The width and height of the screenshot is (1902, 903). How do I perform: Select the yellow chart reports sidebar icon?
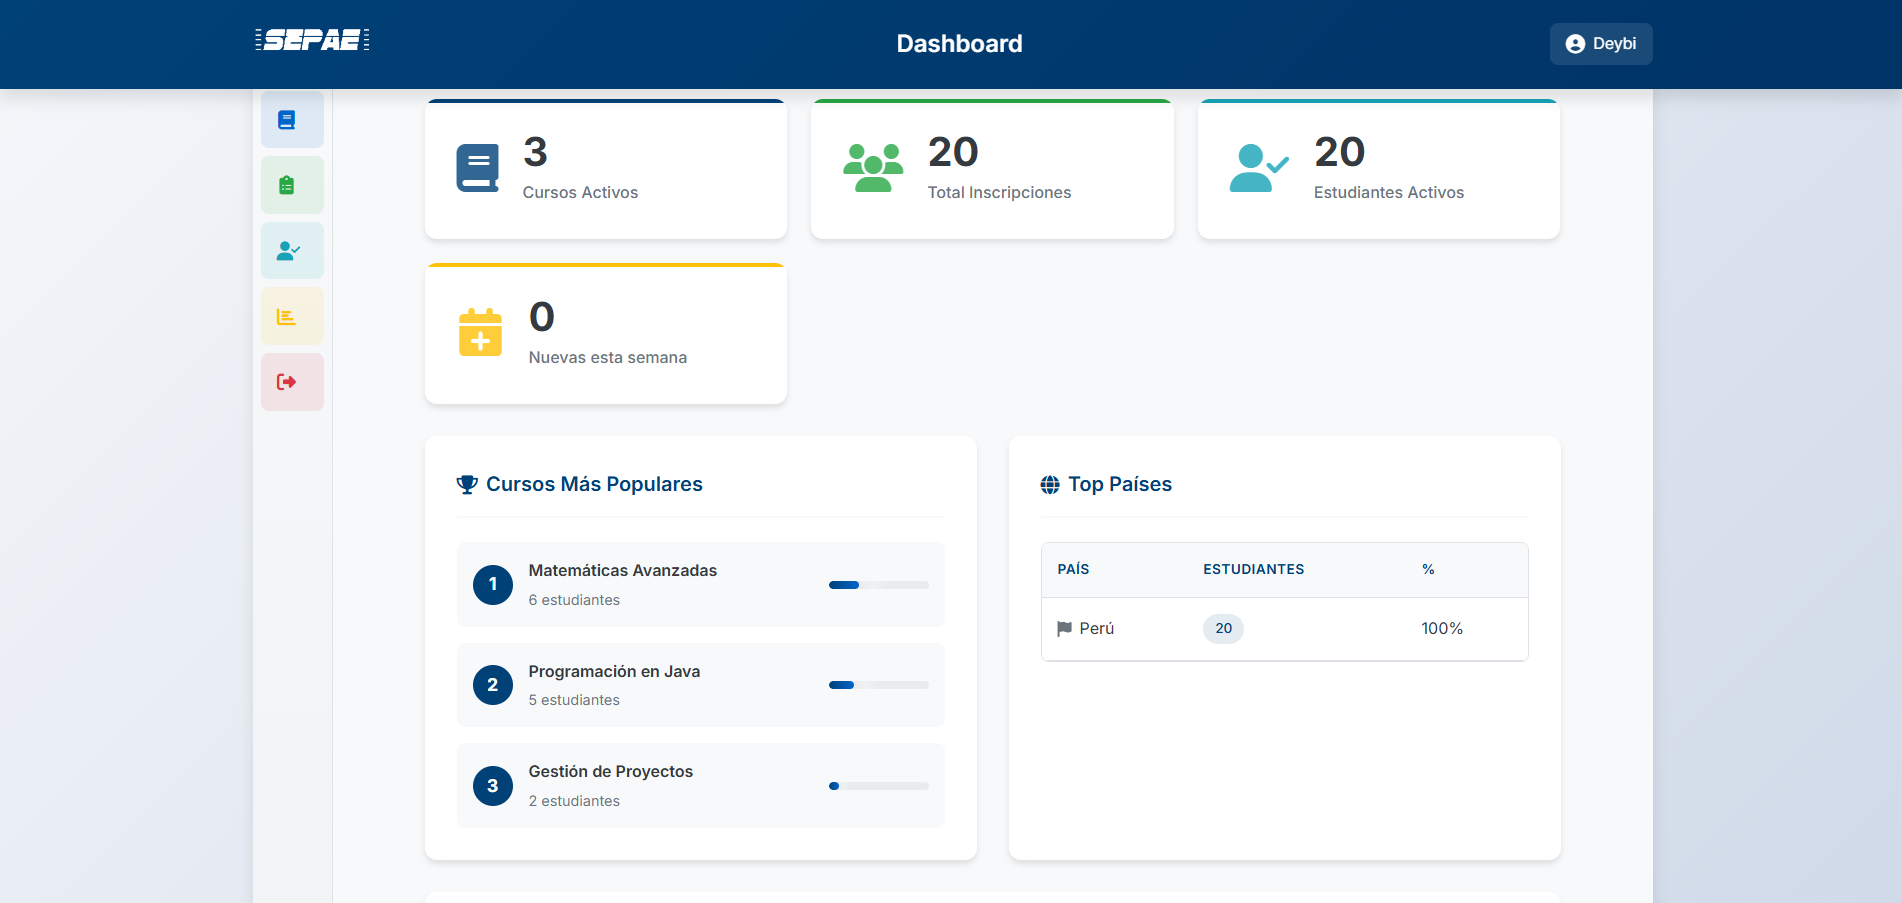pos(287,317)
